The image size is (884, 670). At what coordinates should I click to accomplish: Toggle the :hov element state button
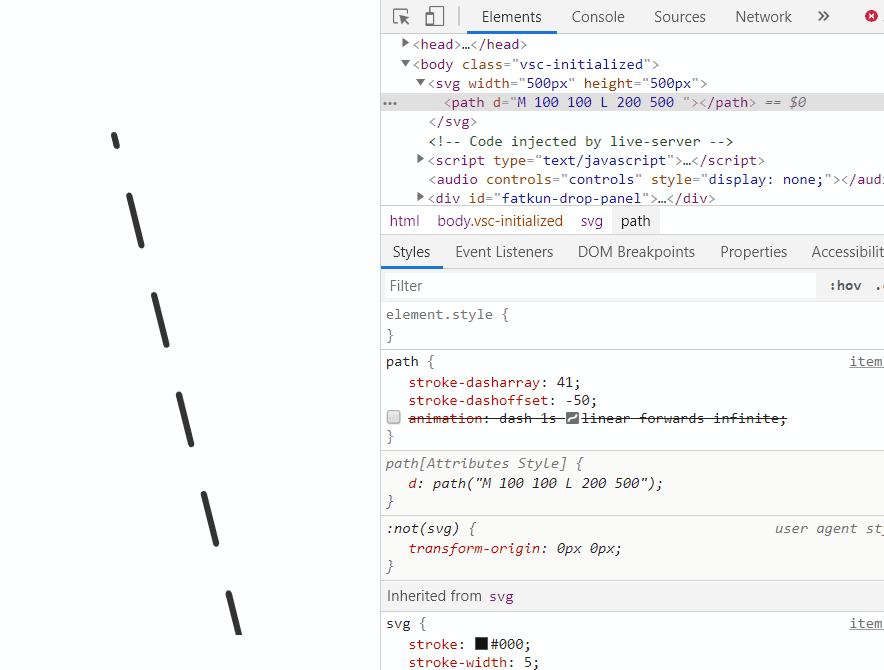tap(845, 286)
